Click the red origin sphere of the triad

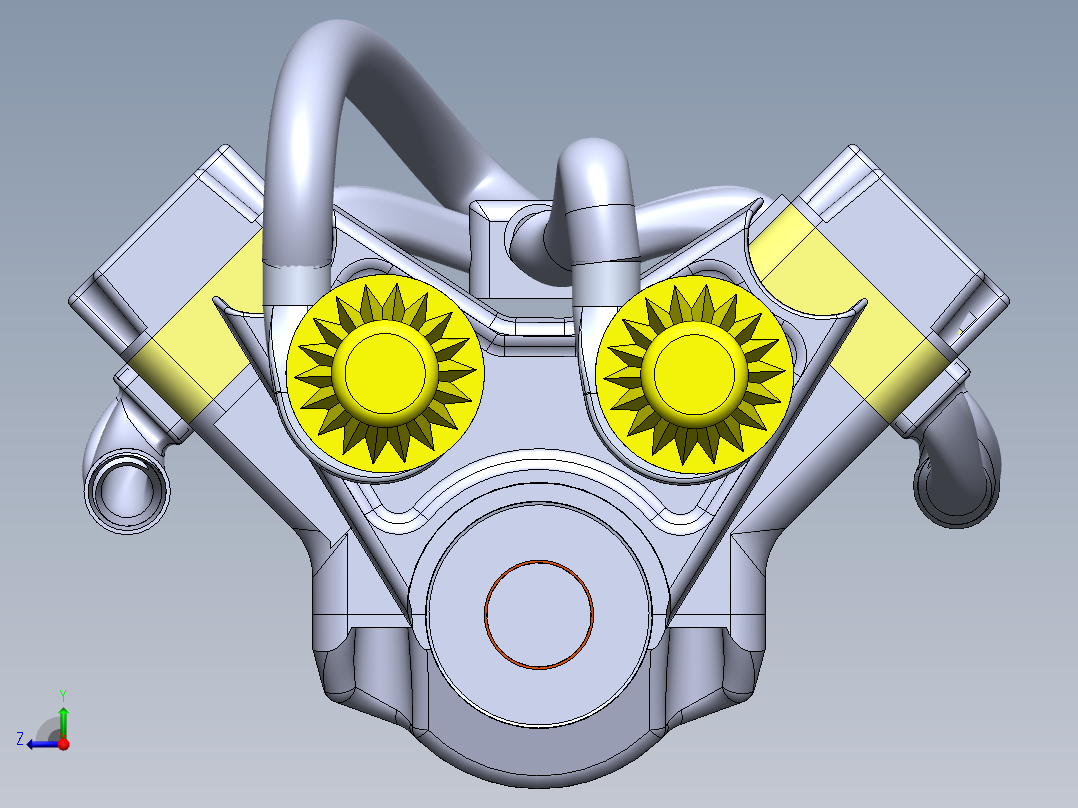tap(64, 744)
